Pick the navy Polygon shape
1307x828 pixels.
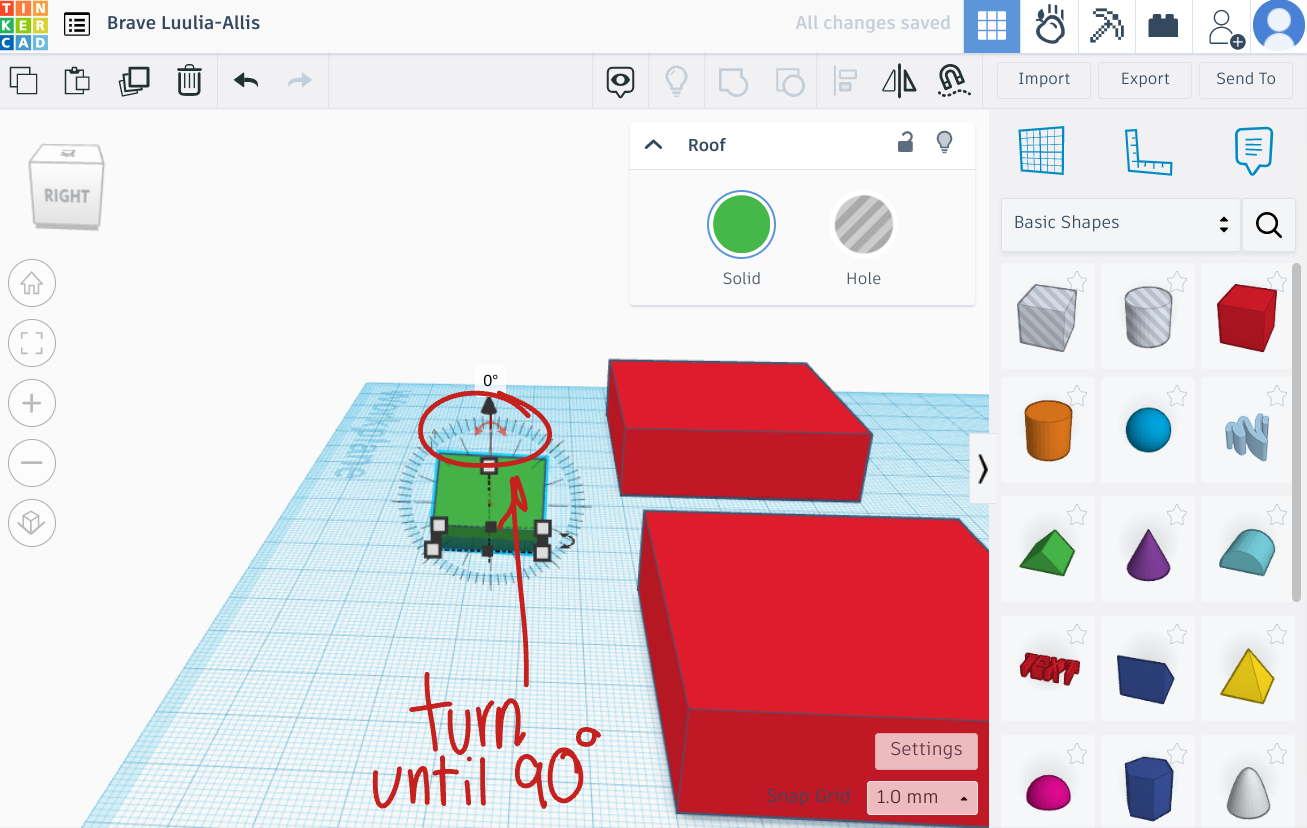click(1148, 782)
